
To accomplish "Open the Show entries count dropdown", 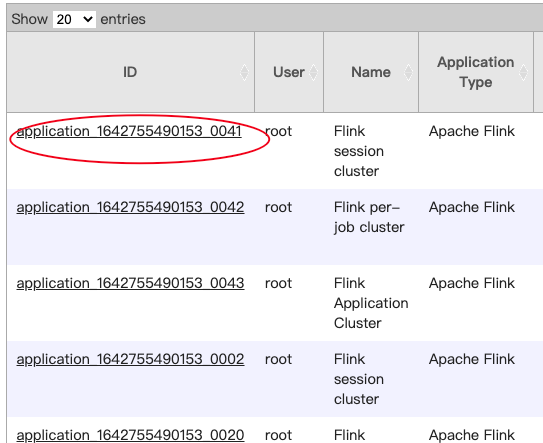I will point(74,19).
